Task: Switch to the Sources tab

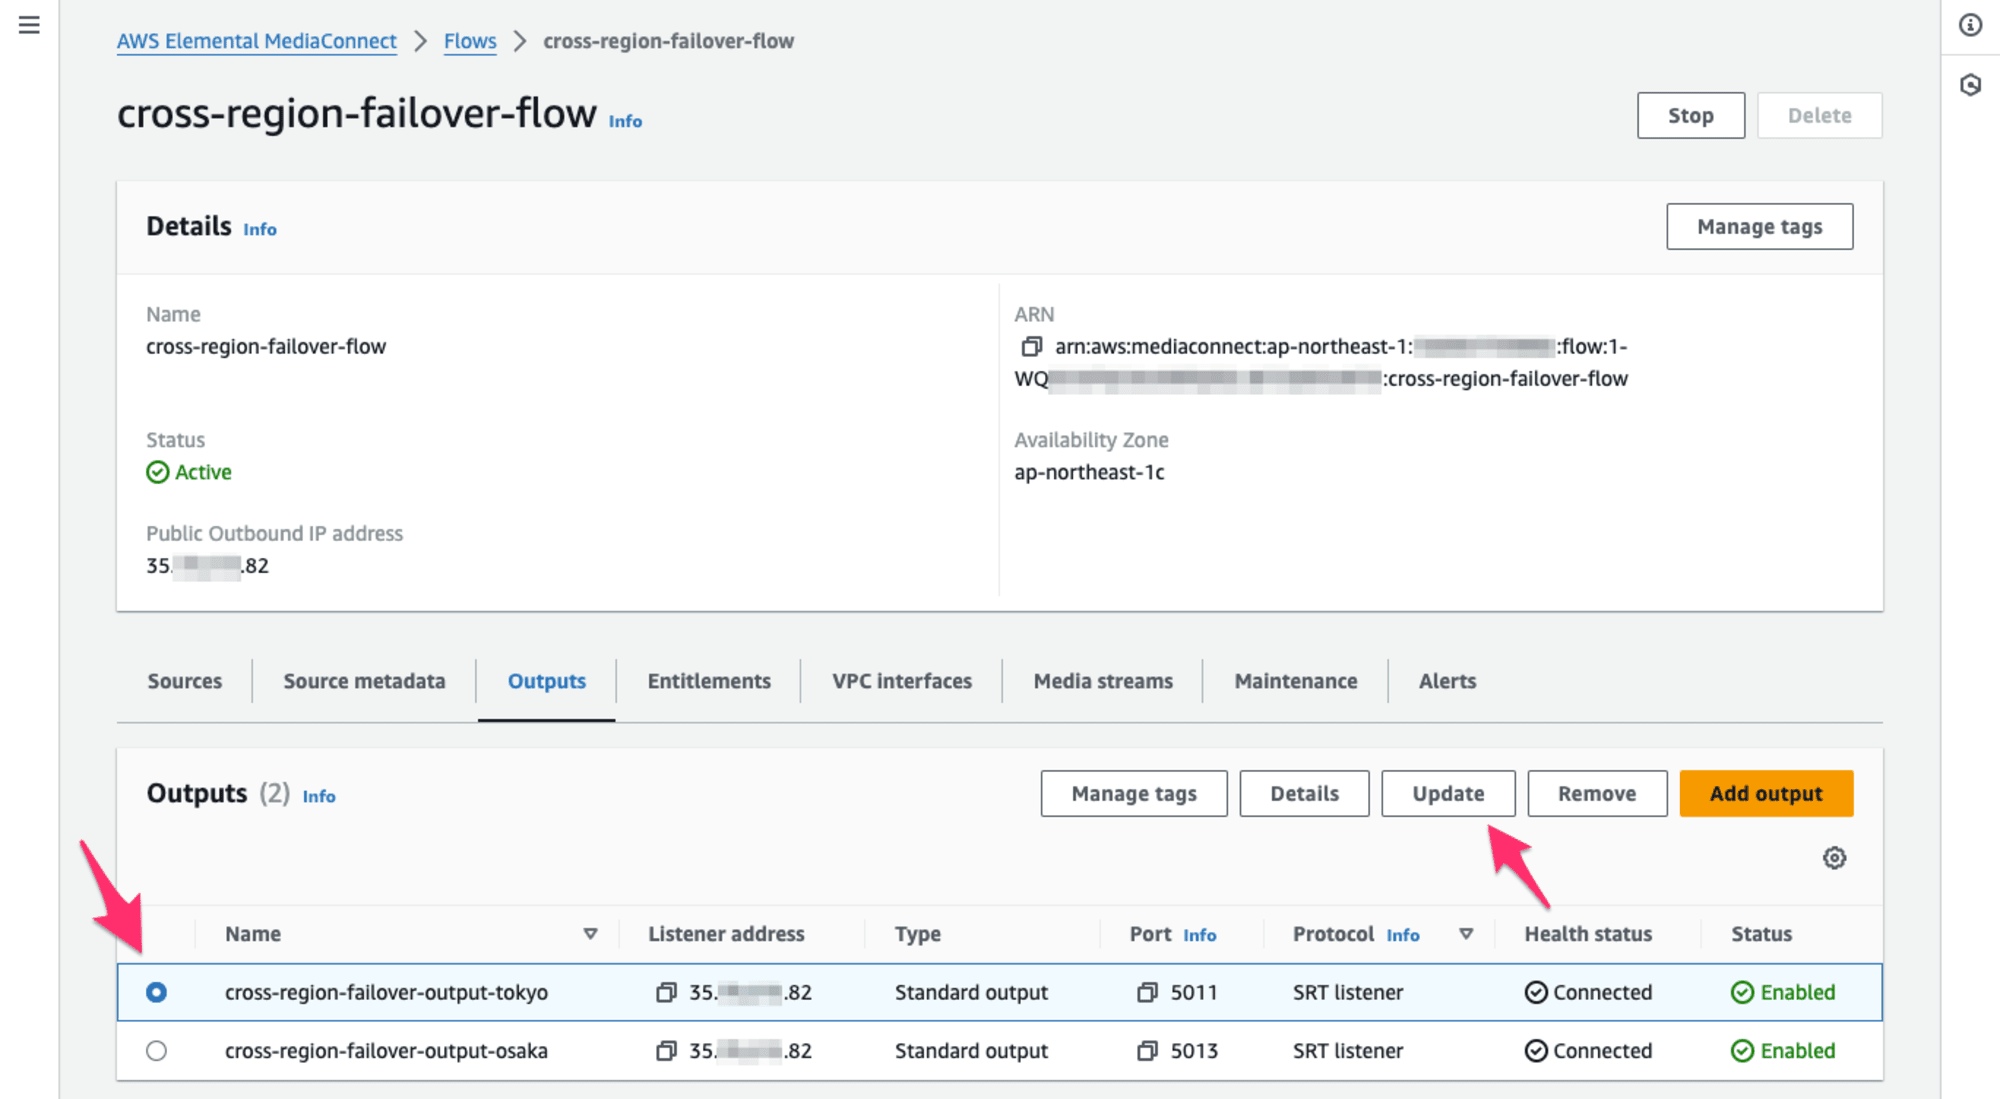Action: pyautogui.click(x=185, y=681)
